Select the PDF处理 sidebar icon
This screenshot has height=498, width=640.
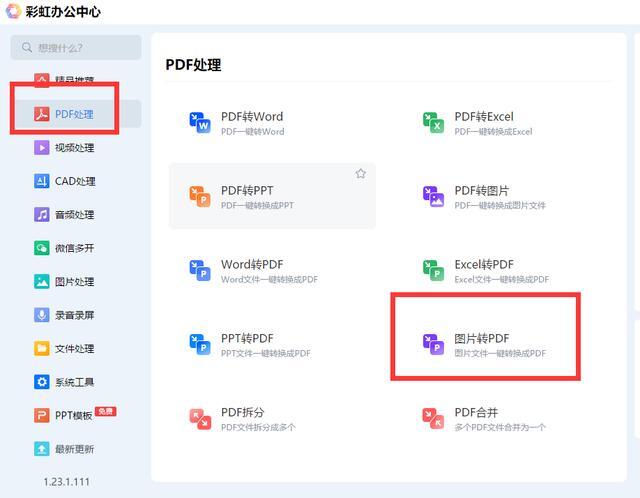42,114
